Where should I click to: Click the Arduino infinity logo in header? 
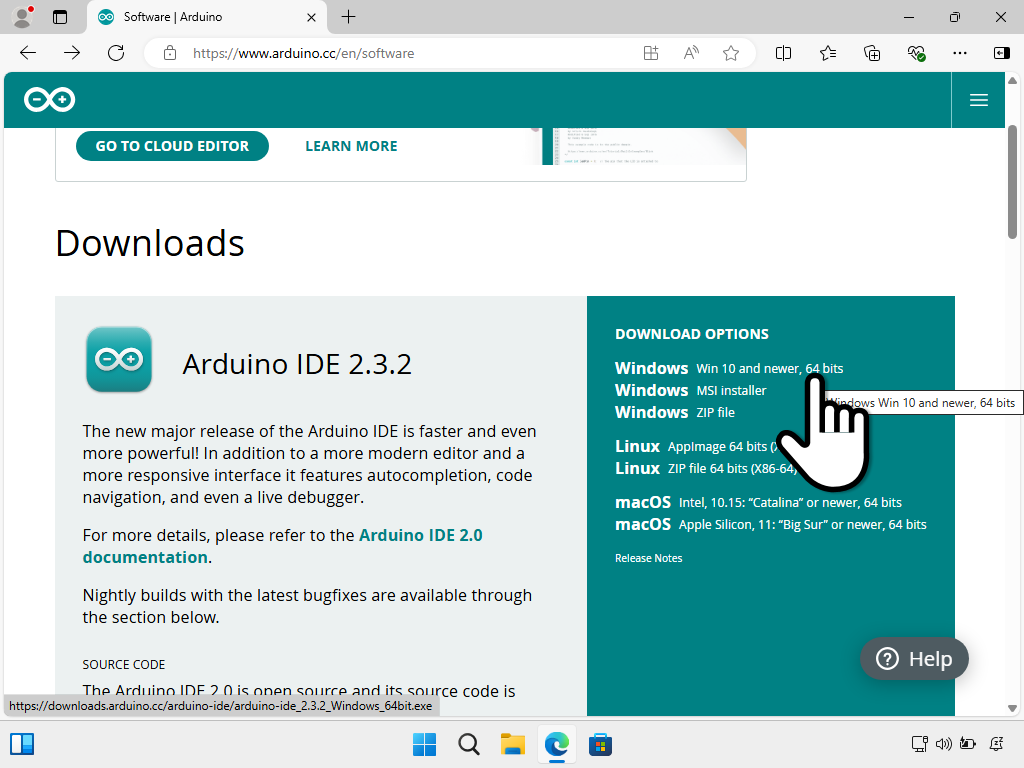pyautogui.click(x=50, y=99)
